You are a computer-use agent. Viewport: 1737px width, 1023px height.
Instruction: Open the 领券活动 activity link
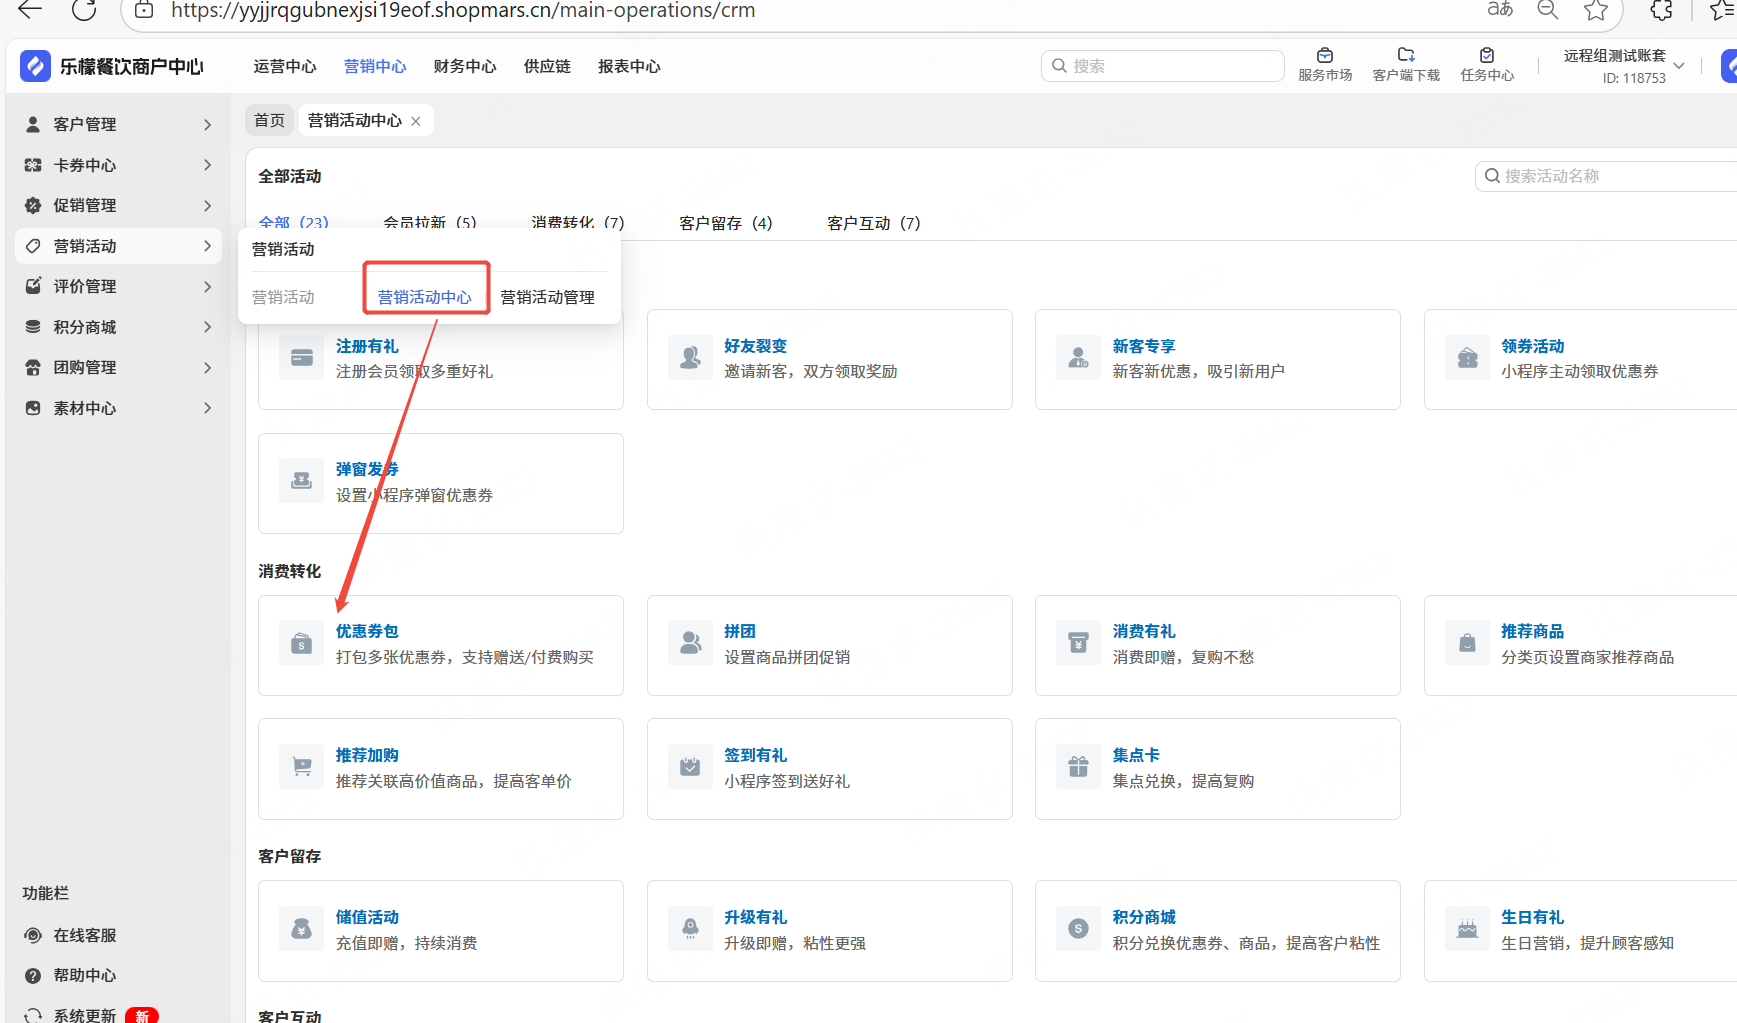(1533, 346)
